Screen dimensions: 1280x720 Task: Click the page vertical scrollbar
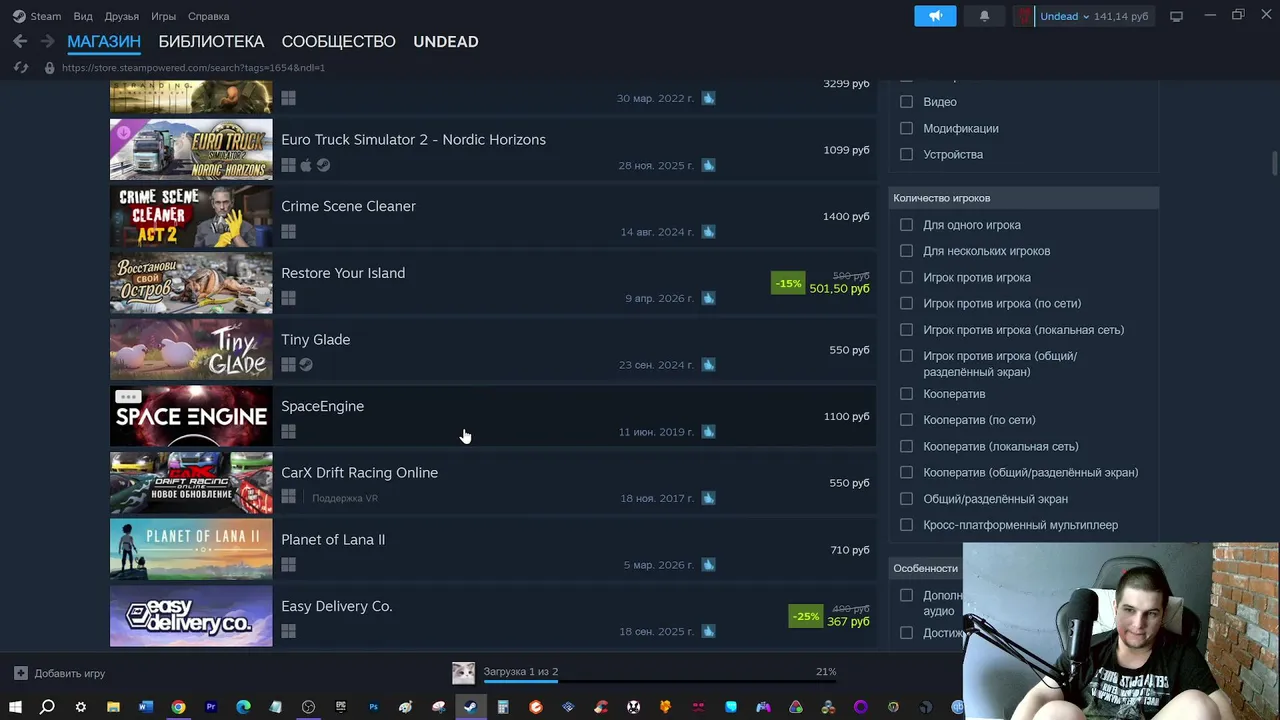[x=1274, y=162]
